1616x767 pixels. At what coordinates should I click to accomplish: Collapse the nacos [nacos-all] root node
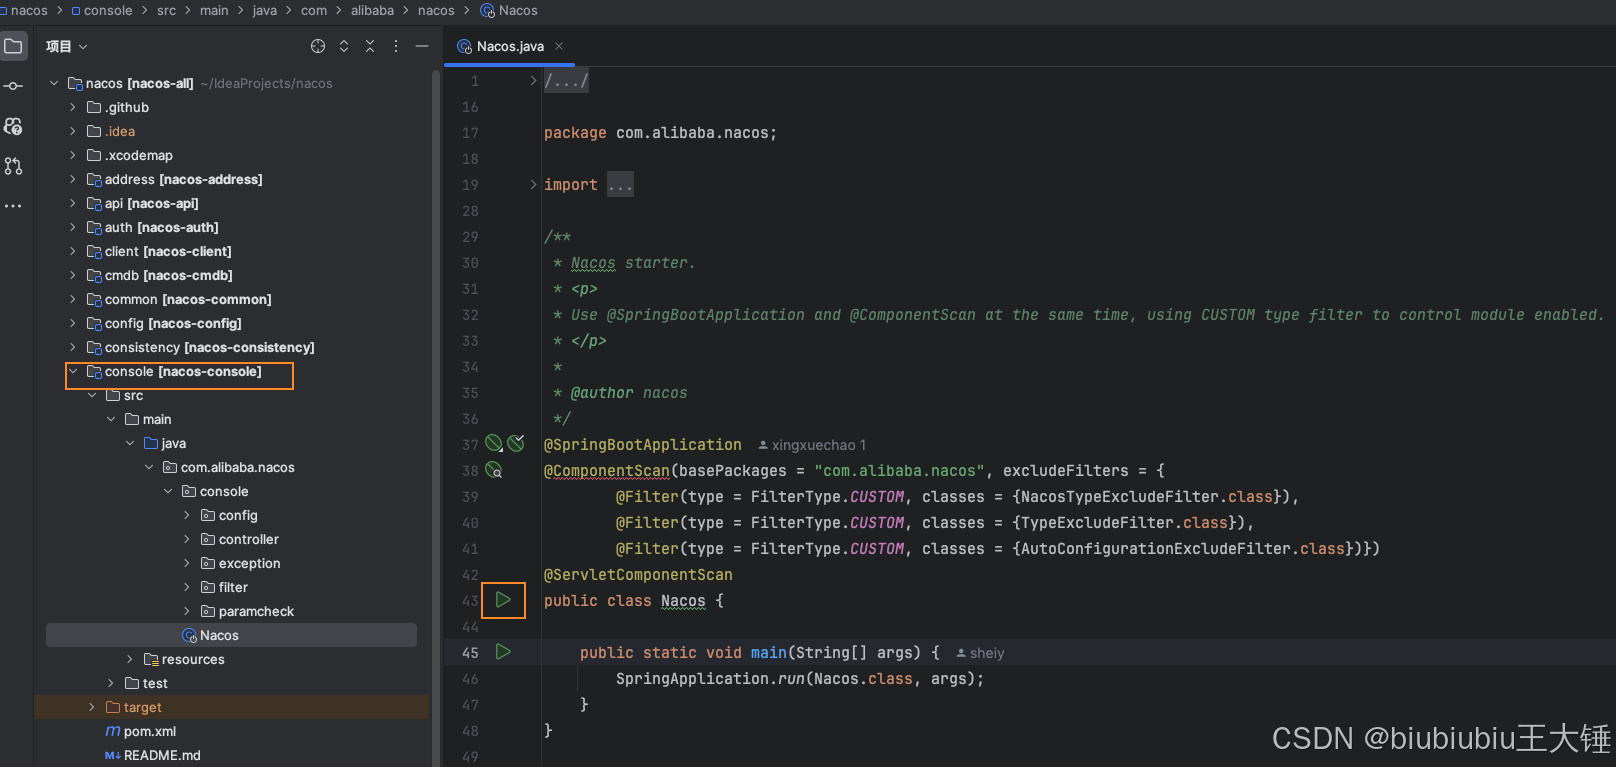tap(54, 83)
